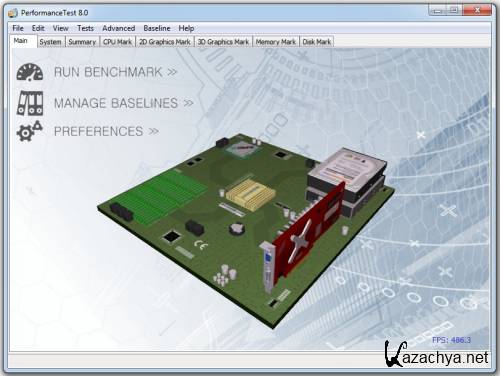Image resolution: width=500 pixels, height=376 pixels.
Task: Open the Advanced menu
Action: 119,28
